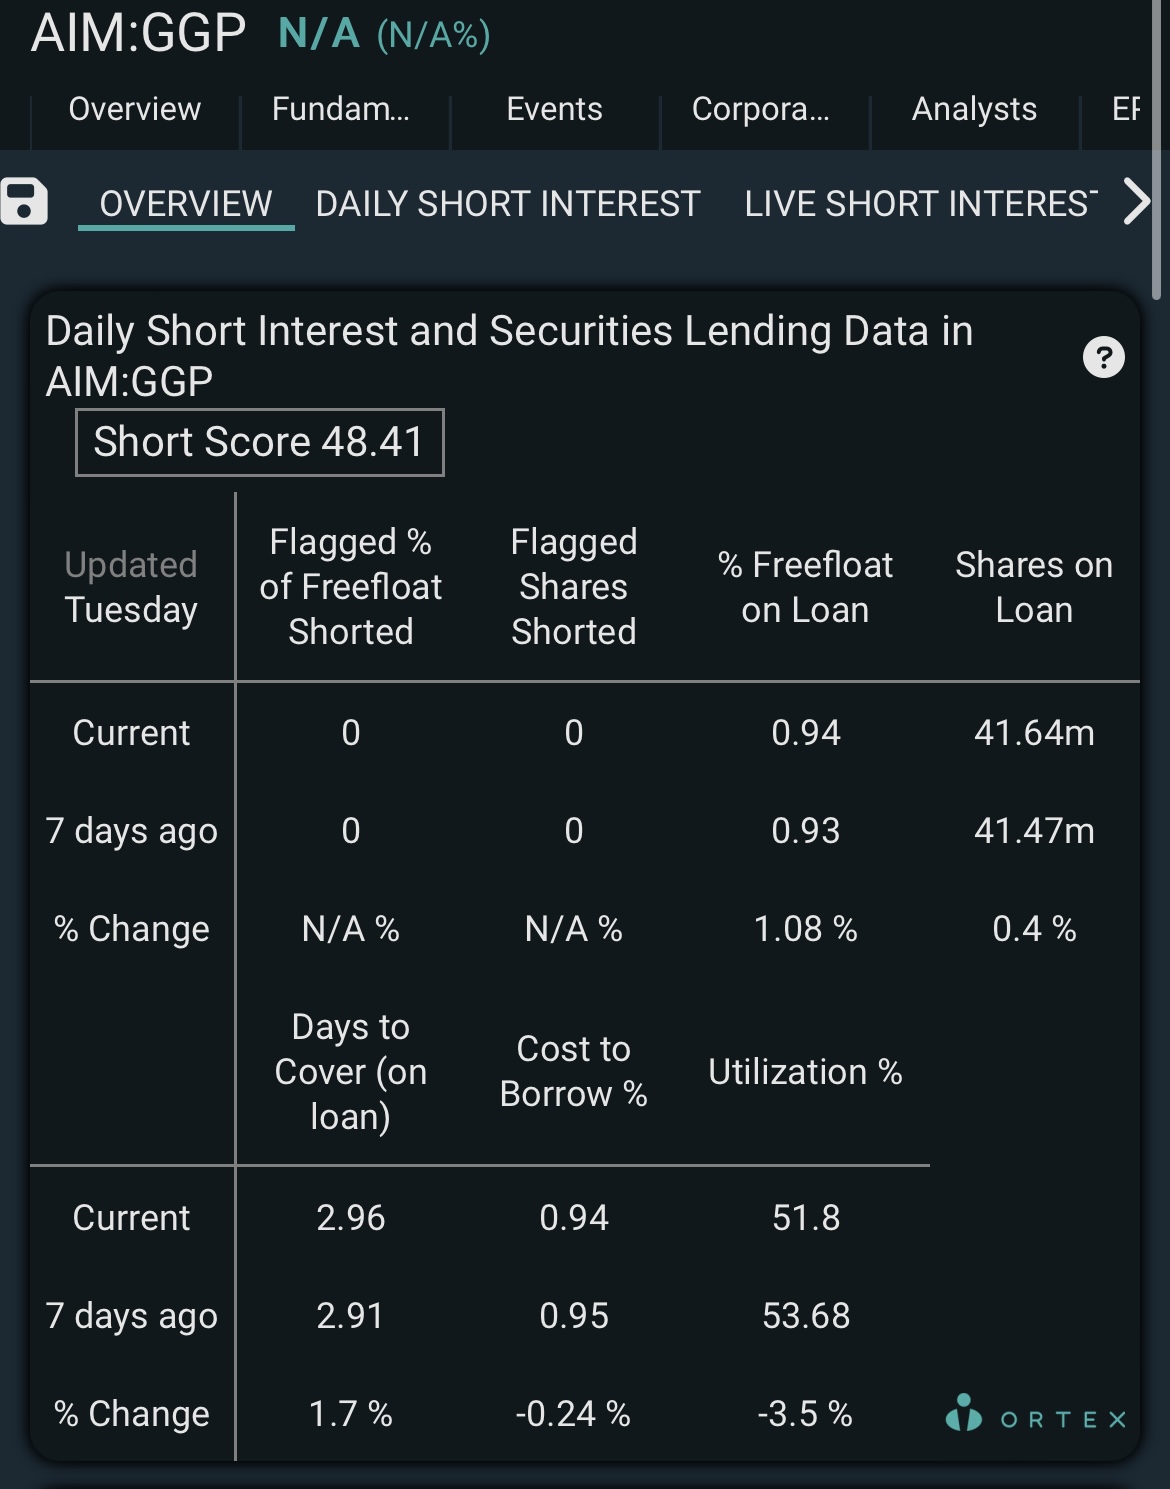Click the save disk icon
1170x1489 pixels.
[x=24, y=201]
